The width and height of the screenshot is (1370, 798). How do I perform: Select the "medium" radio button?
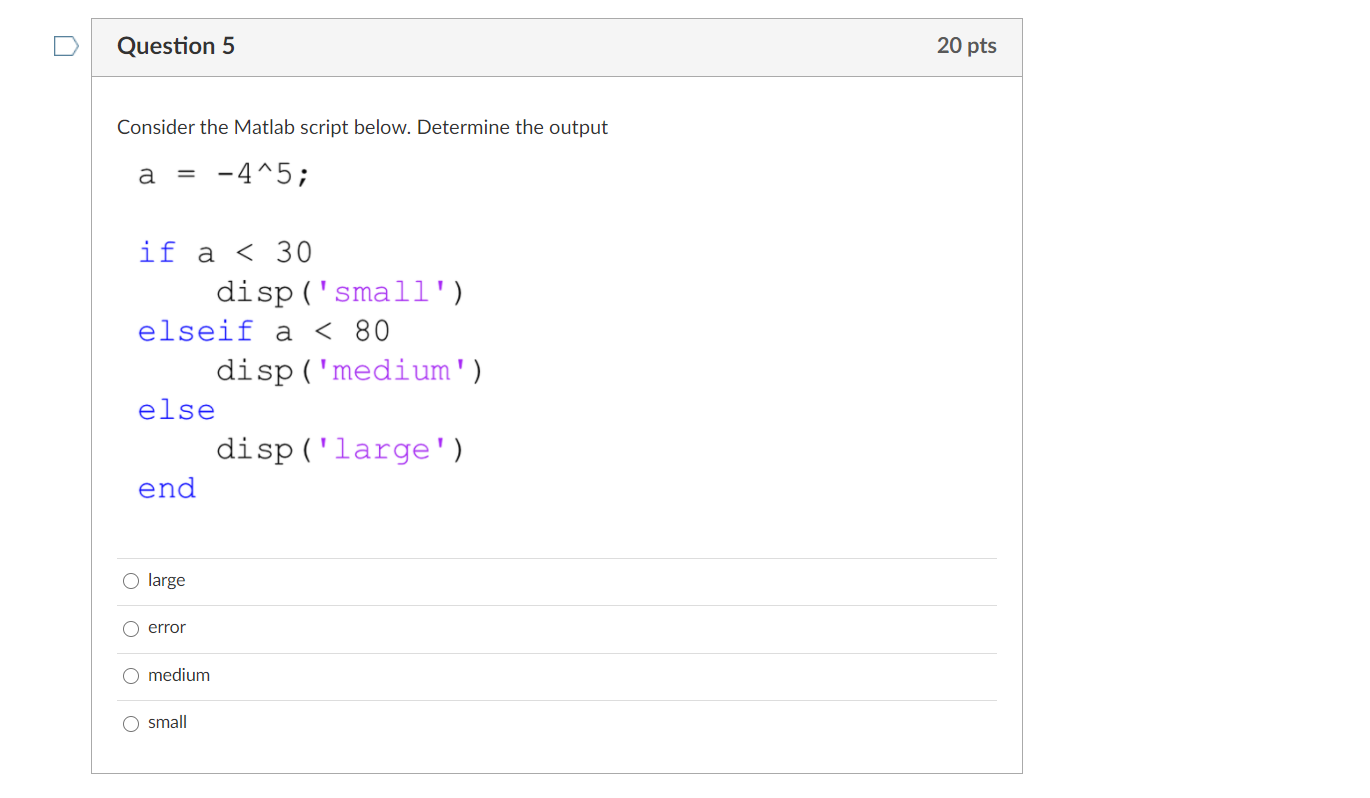coord(130,675)
